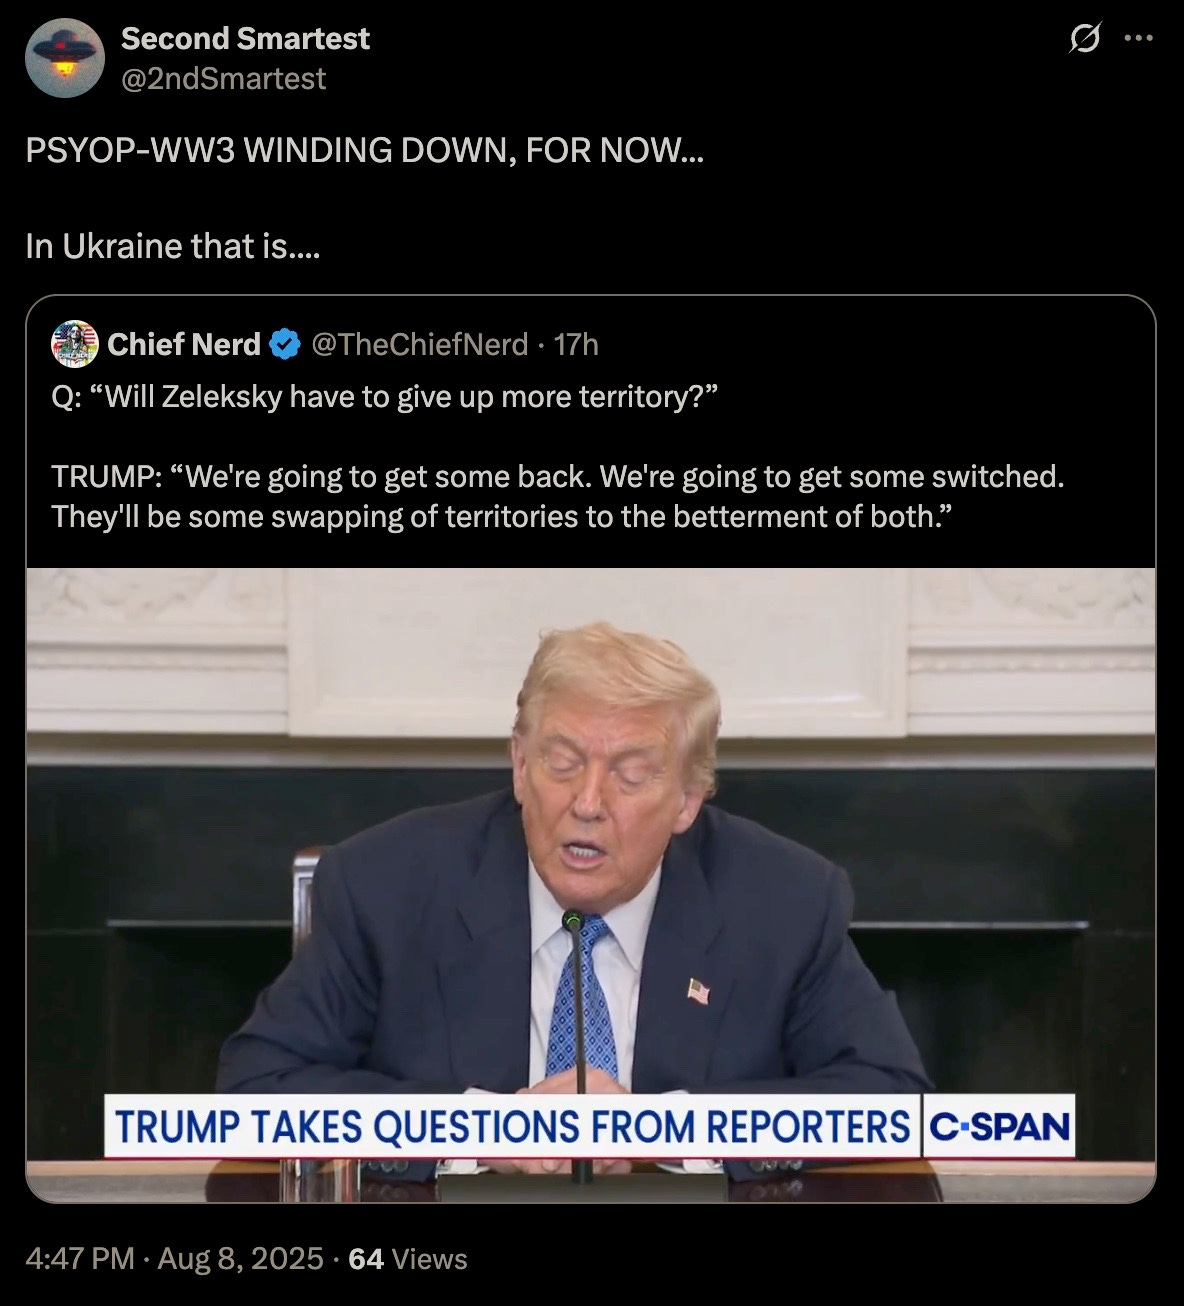1184x1306 pixels.
Task: Click the 17h quoted tweet timestamp
Action: coord(576,345)
